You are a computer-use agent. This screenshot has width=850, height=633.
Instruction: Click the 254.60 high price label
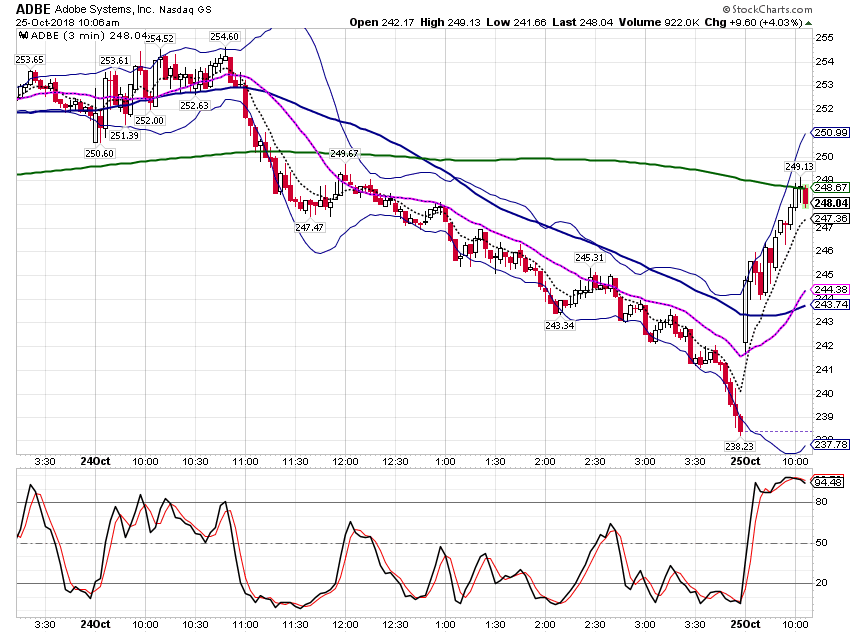pyautogui.click(x=224, y=36)
